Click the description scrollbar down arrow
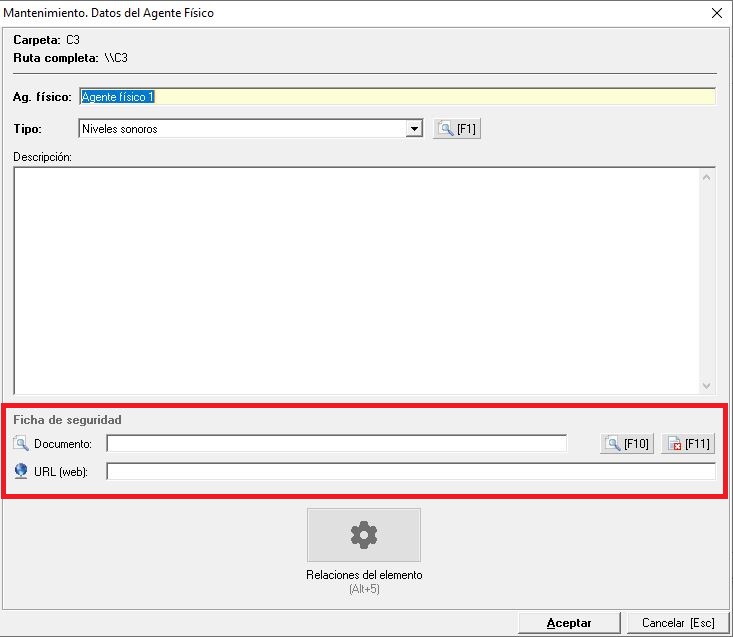Image resolution: width=733 pixels, height=637 pixels. tap(706, 386)
